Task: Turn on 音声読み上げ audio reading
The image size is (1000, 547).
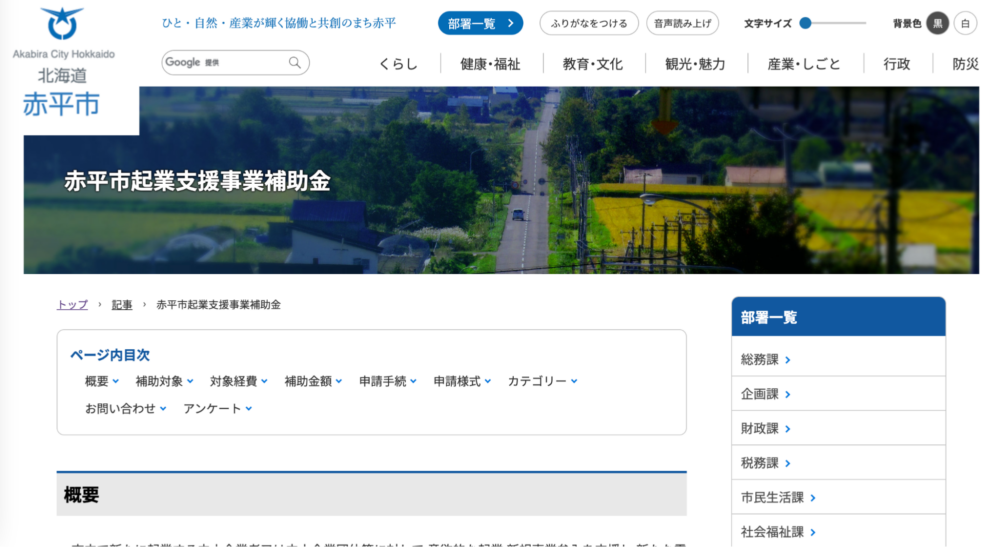Action: tap(682, 24)
